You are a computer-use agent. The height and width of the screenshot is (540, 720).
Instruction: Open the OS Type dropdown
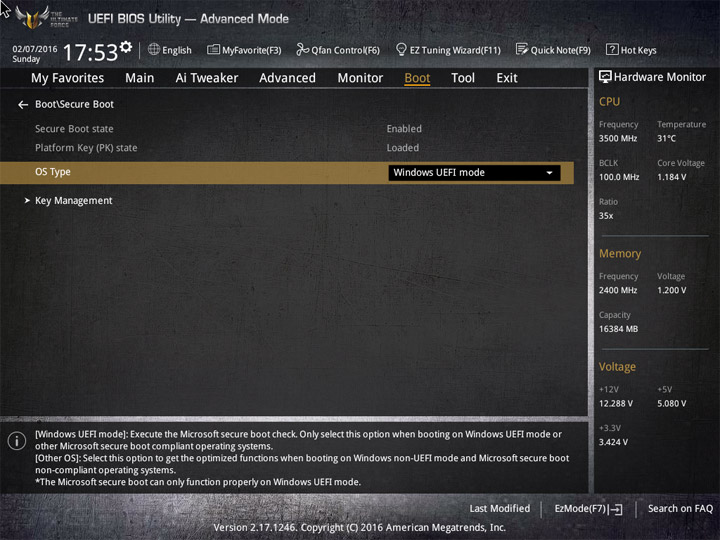click(474, 173)
